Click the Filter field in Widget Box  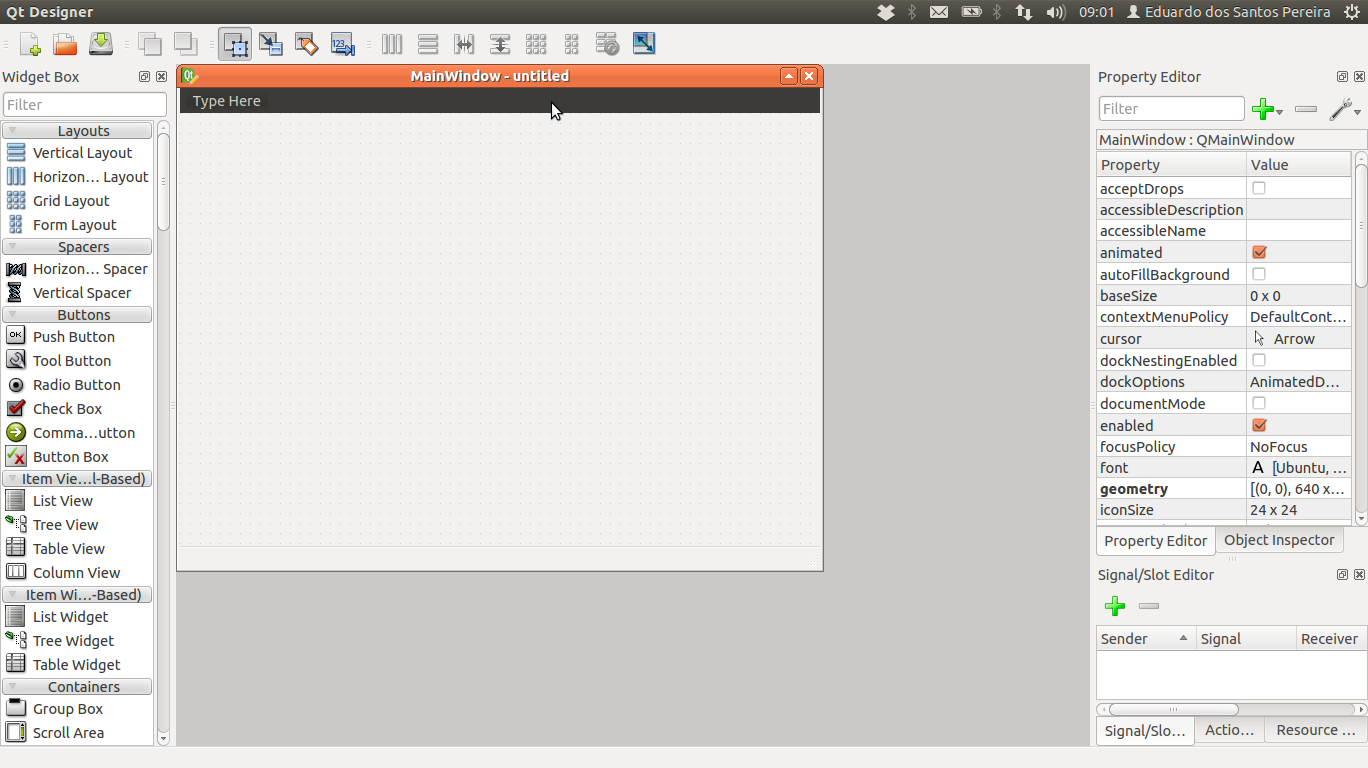coord(84,104)
